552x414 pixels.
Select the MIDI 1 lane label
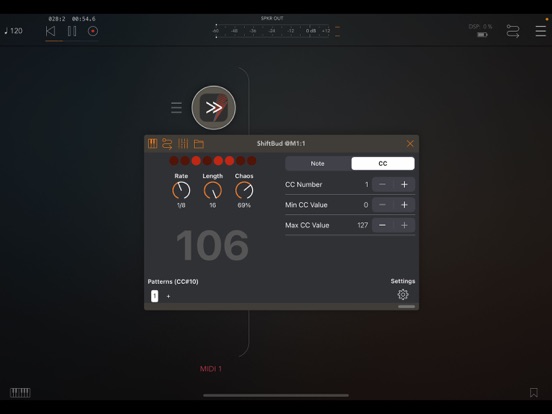[x=211, y=369]
